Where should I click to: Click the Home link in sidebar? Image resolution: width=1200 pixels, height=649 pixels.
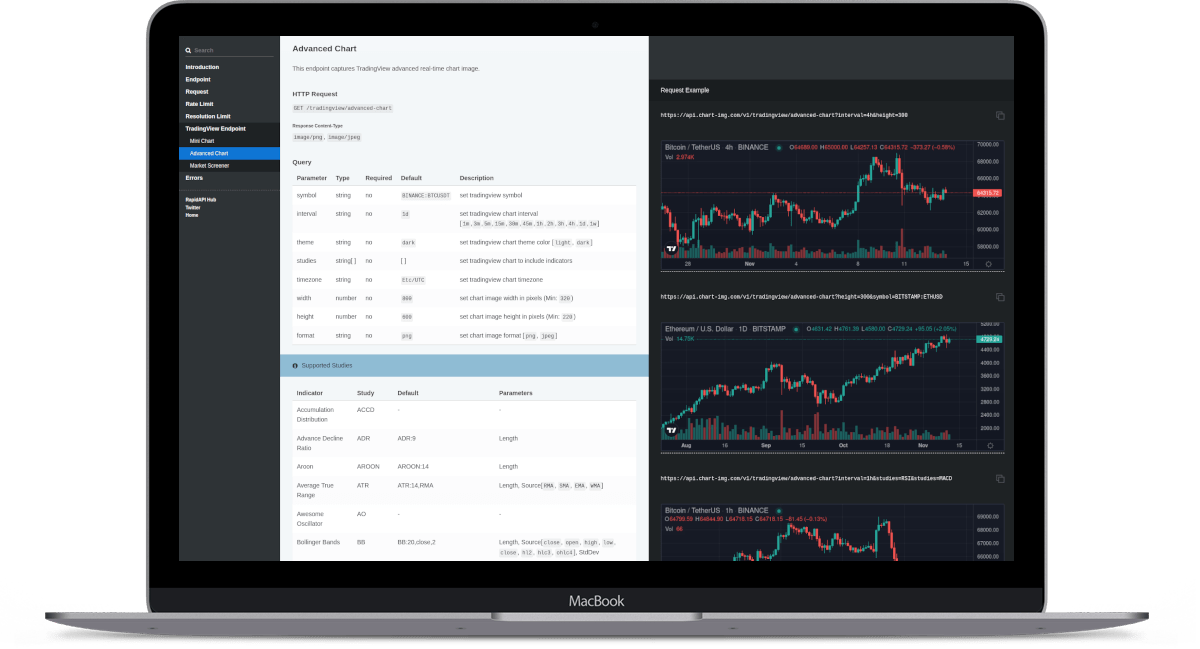pos(192,215)
